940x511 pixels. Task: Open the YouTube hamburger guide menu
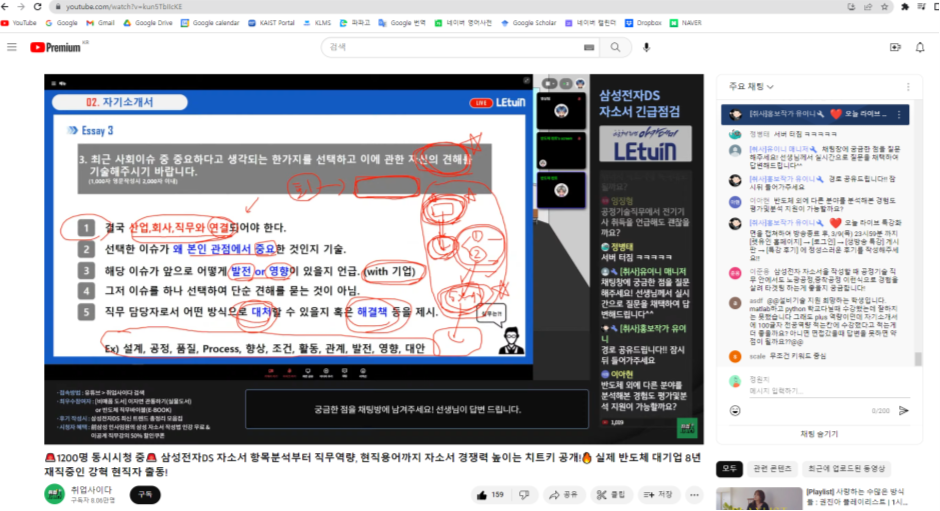tap(12, 47)
